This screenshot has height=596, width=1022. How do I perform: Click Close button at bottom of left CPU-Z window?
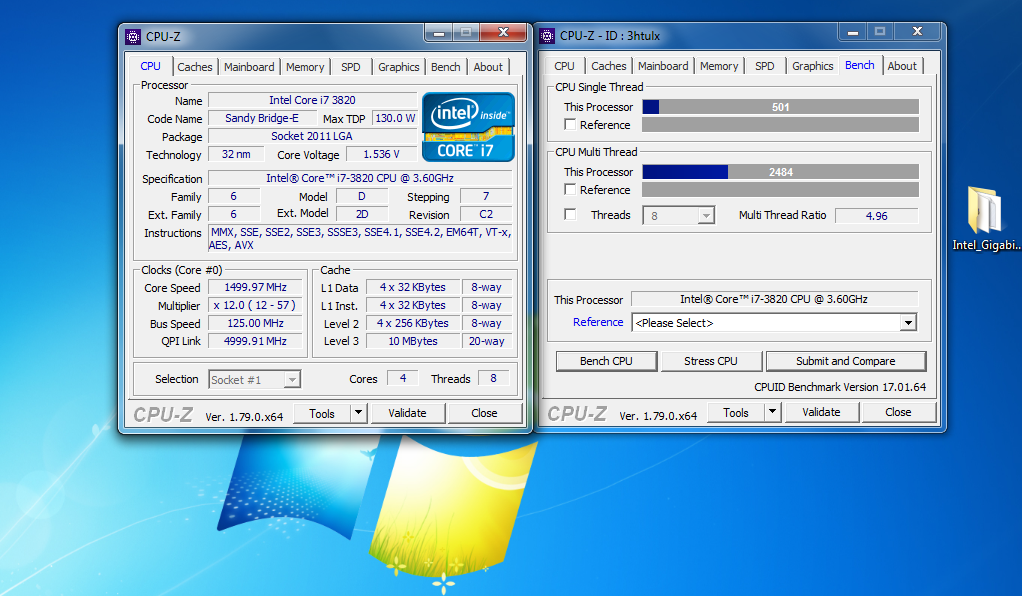(484, 413)
